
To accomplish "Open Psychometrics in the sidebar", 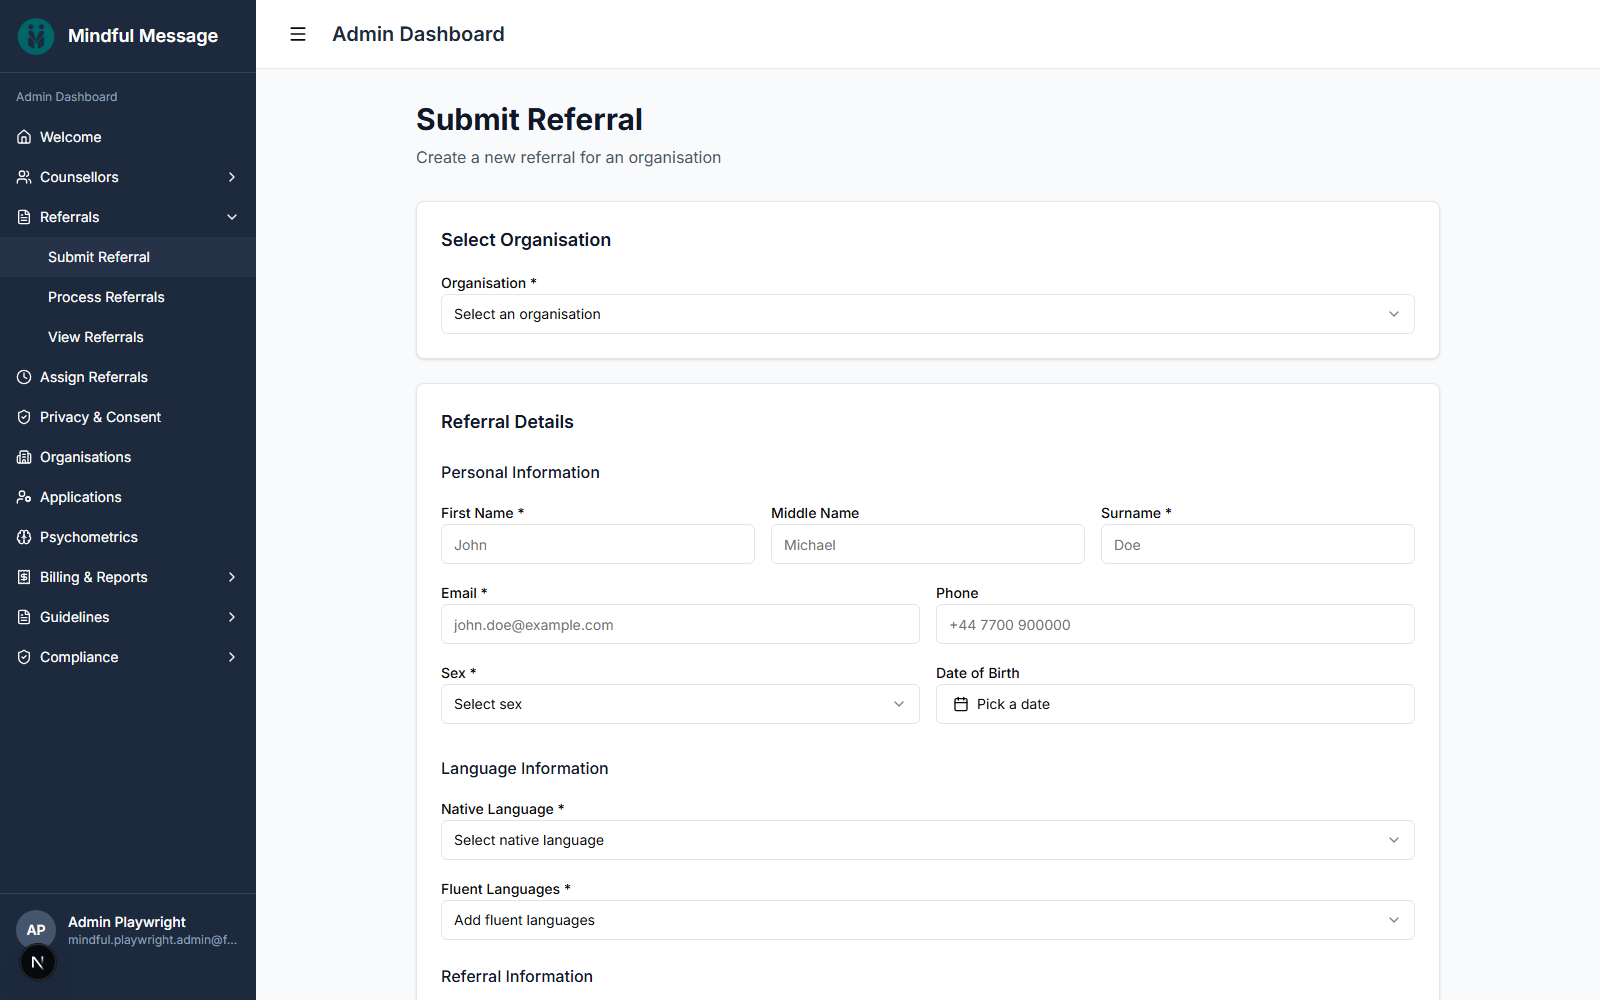I will 128,537.
